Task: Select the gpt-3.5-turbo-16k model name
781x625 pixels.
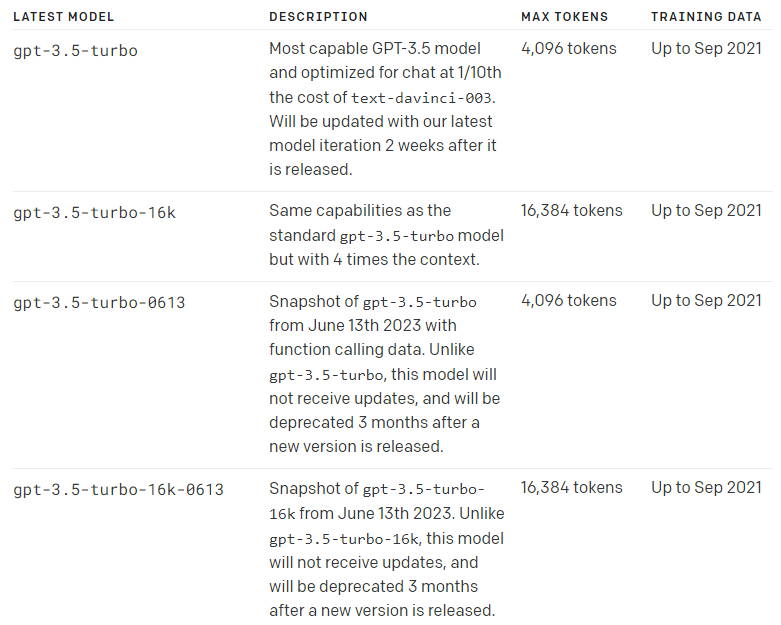Action: [x=94, y=213]
